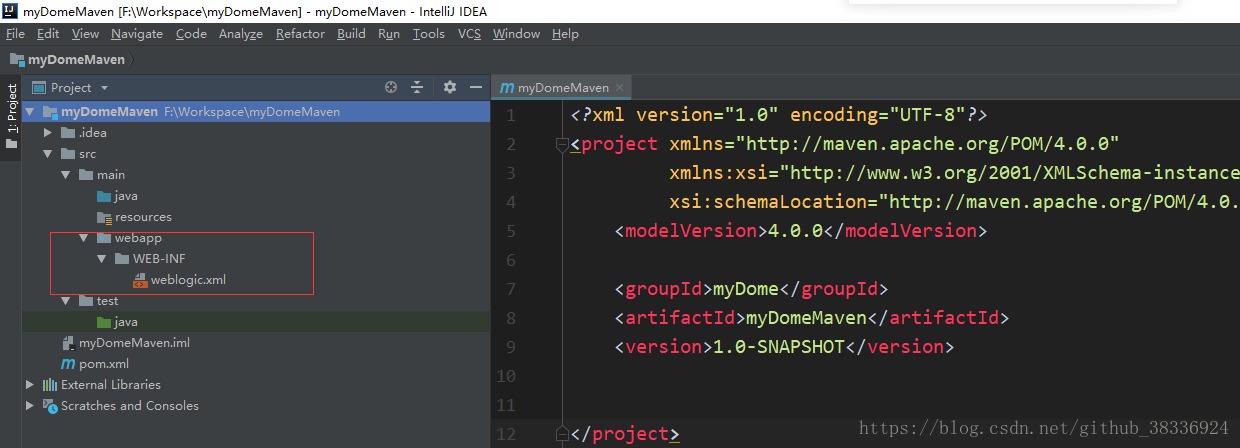The image size is (1240, 448).
Task: Click the Maven icon beside pom.xml
Action: point(68,364)
